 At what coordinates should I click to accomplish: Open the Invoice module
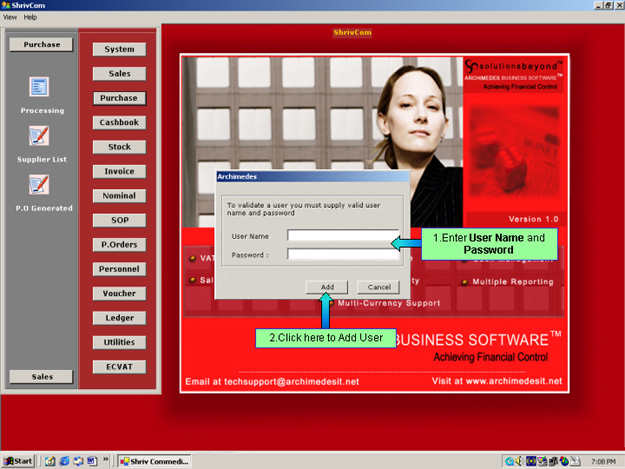(119, 171)
